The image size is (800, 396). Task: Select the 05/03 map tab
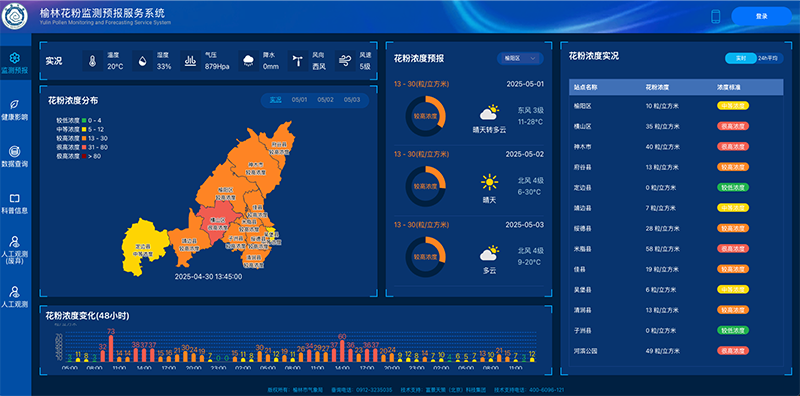click(352, 100)
